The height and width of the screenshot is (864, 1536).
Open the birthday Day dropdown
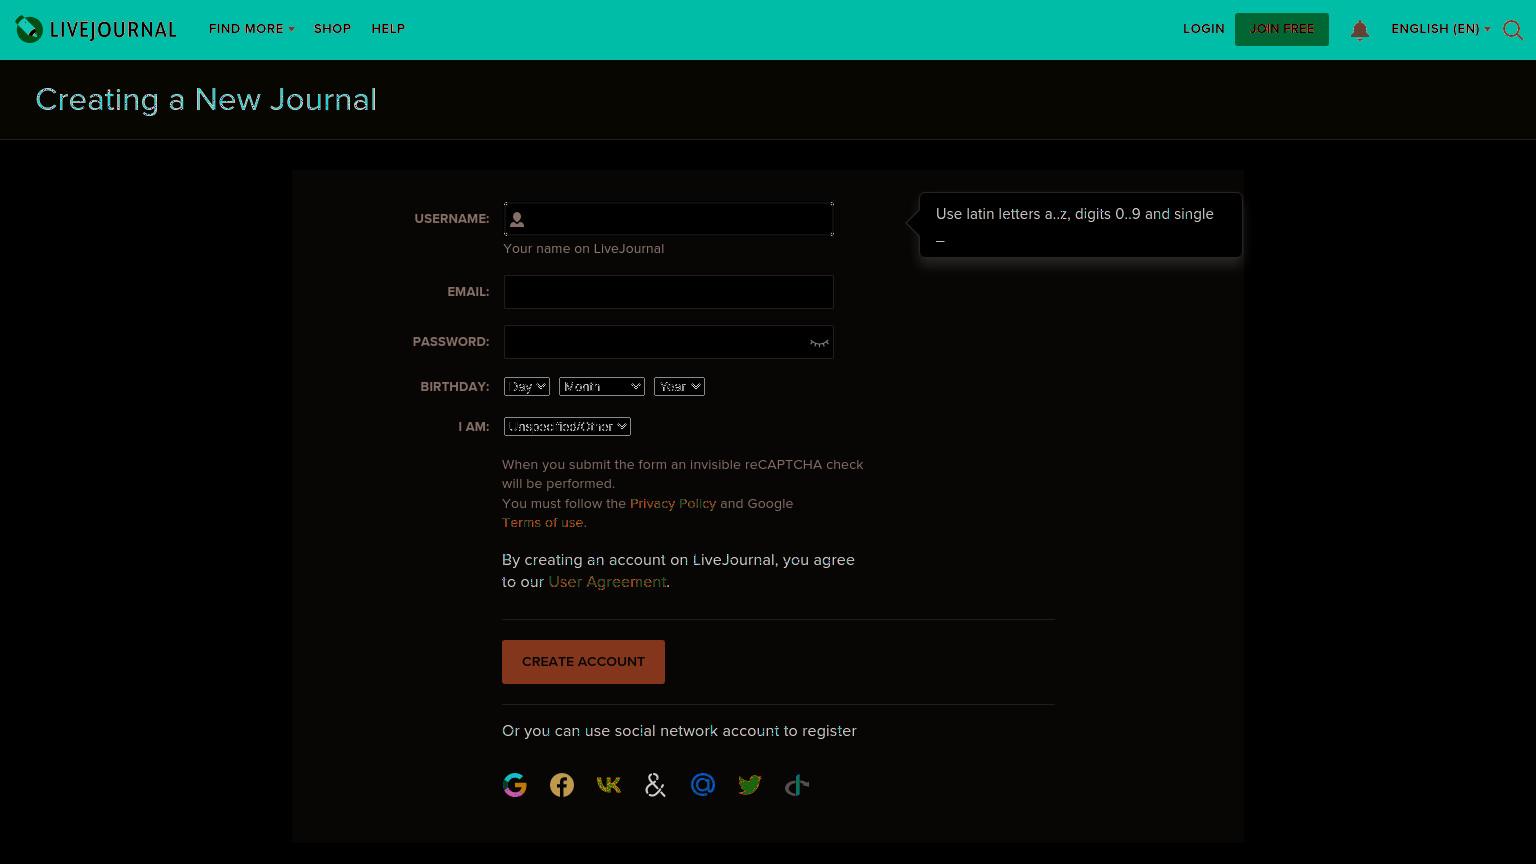point(527,386)
